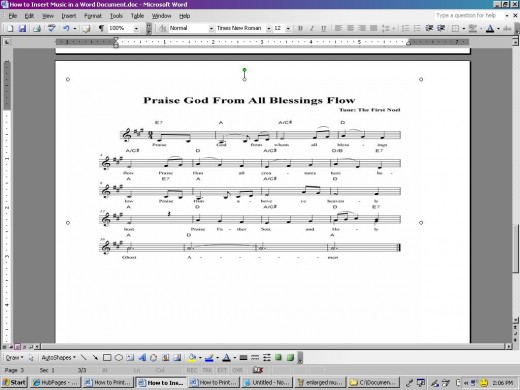Open the File menu
The height and width of the screenshot is (390, 520).
pyautogui.click(x=13, y=16)
